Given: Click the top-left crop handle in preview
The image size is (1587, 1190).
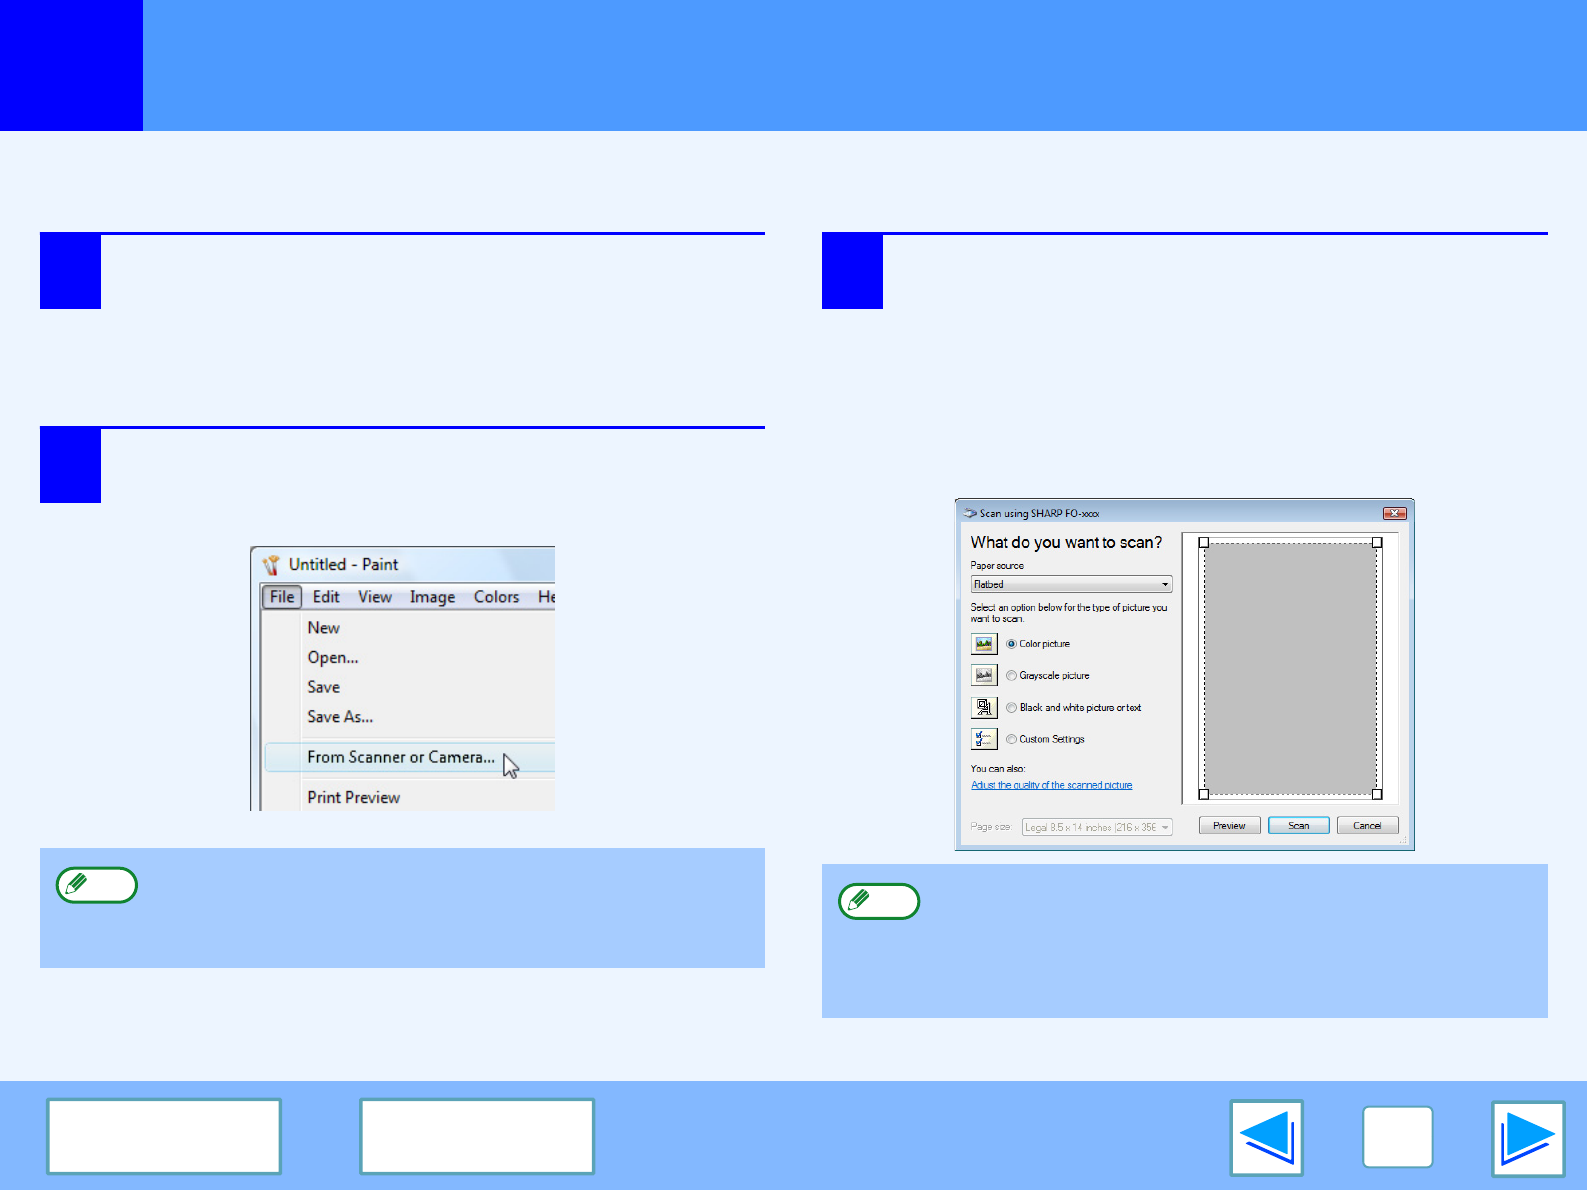Looking at the screenshot, I should pyautogui.click(x=1204, y=543).
